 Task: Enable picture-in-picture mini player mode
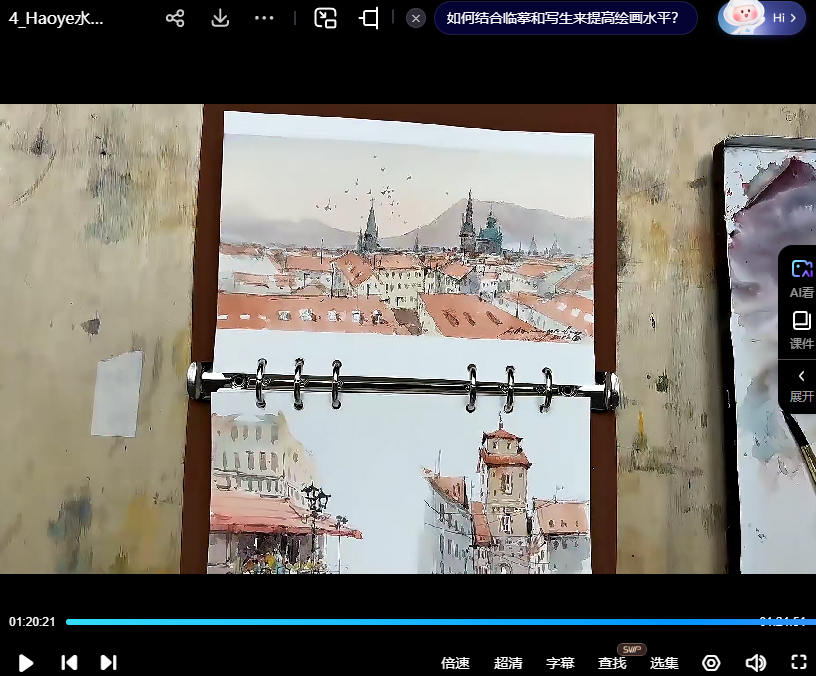(325, 18)
